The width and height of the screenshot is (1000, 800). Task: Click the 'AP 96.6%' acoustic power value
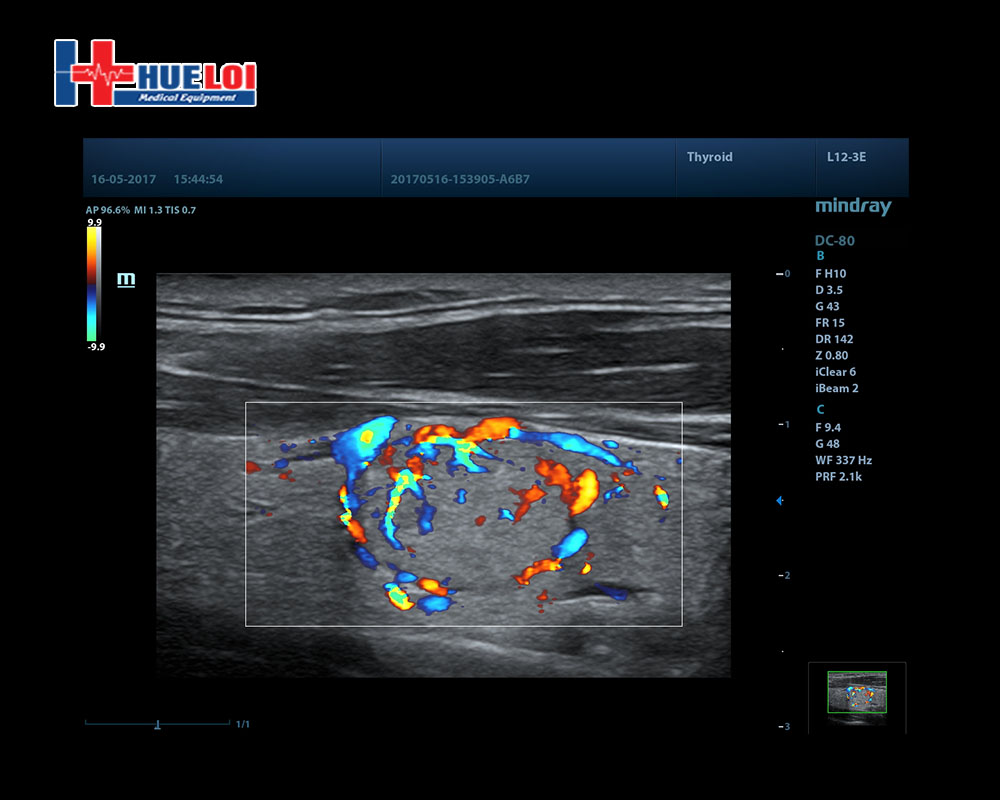(x=108, y=210)
